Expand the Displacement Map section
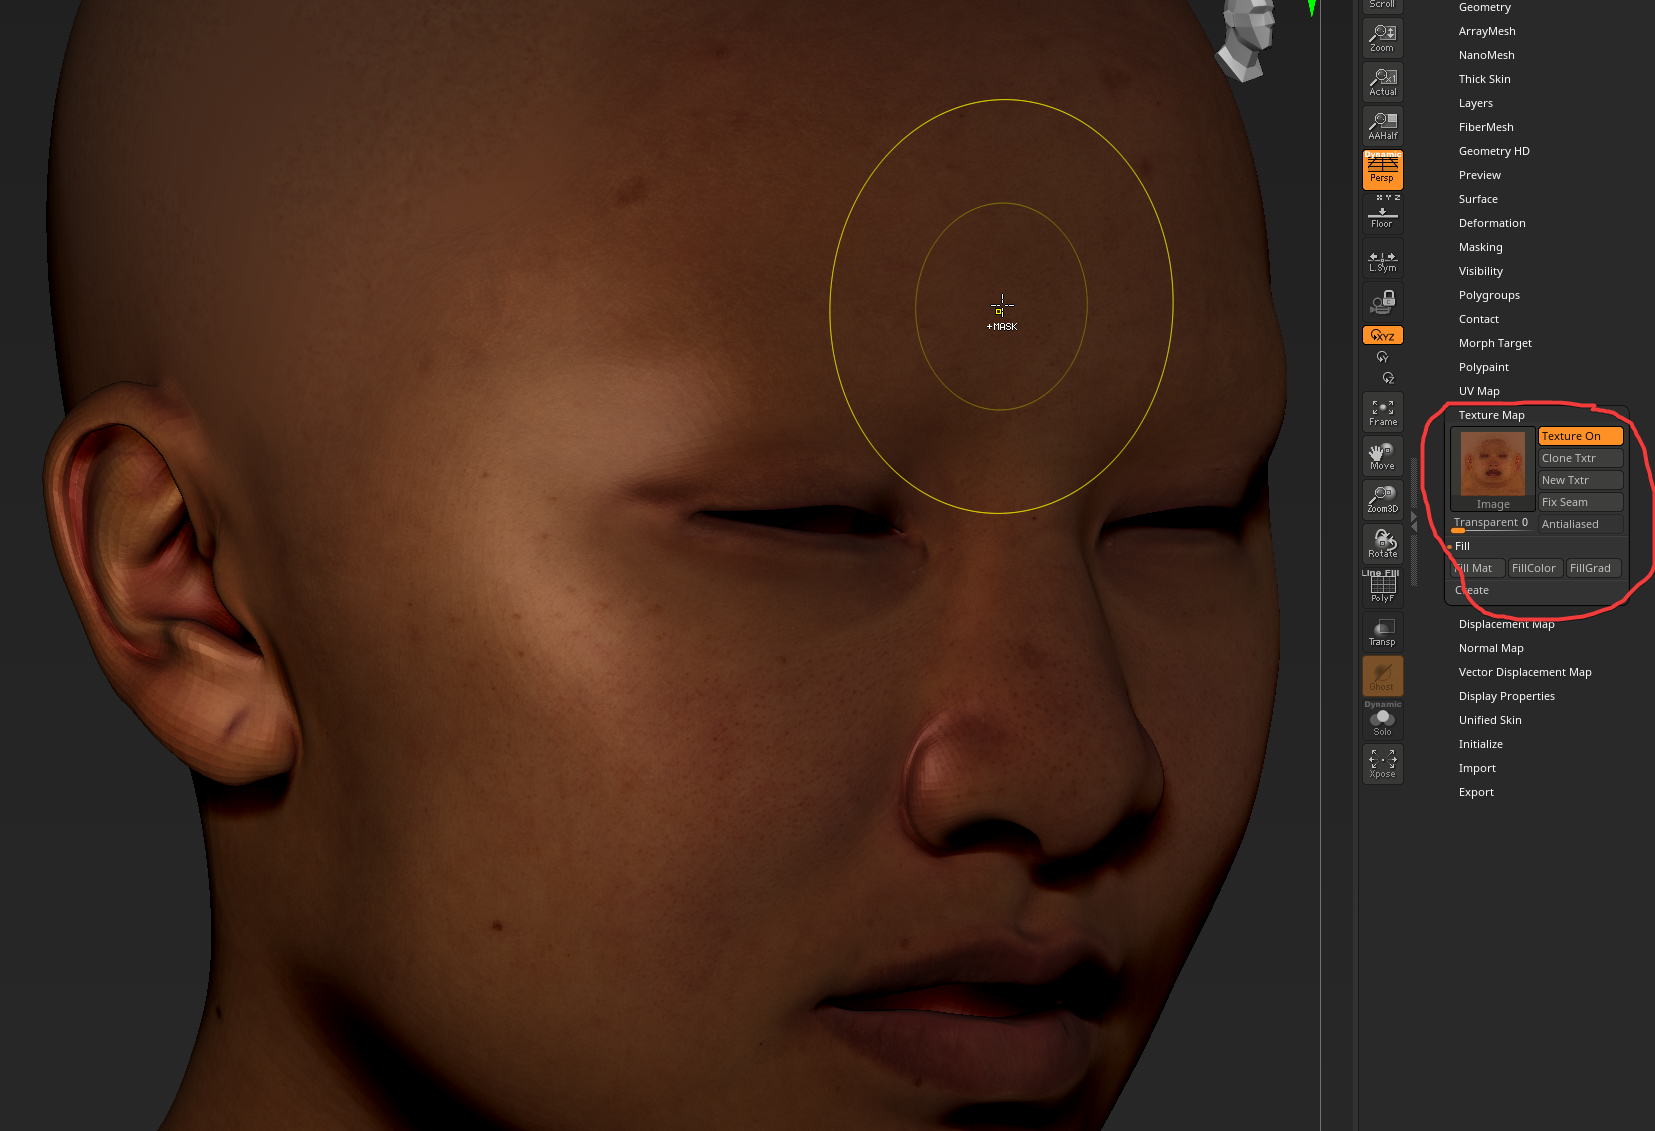Image resolution: width=1655 pixels, height=1131 pixels. click(1506, 624)
